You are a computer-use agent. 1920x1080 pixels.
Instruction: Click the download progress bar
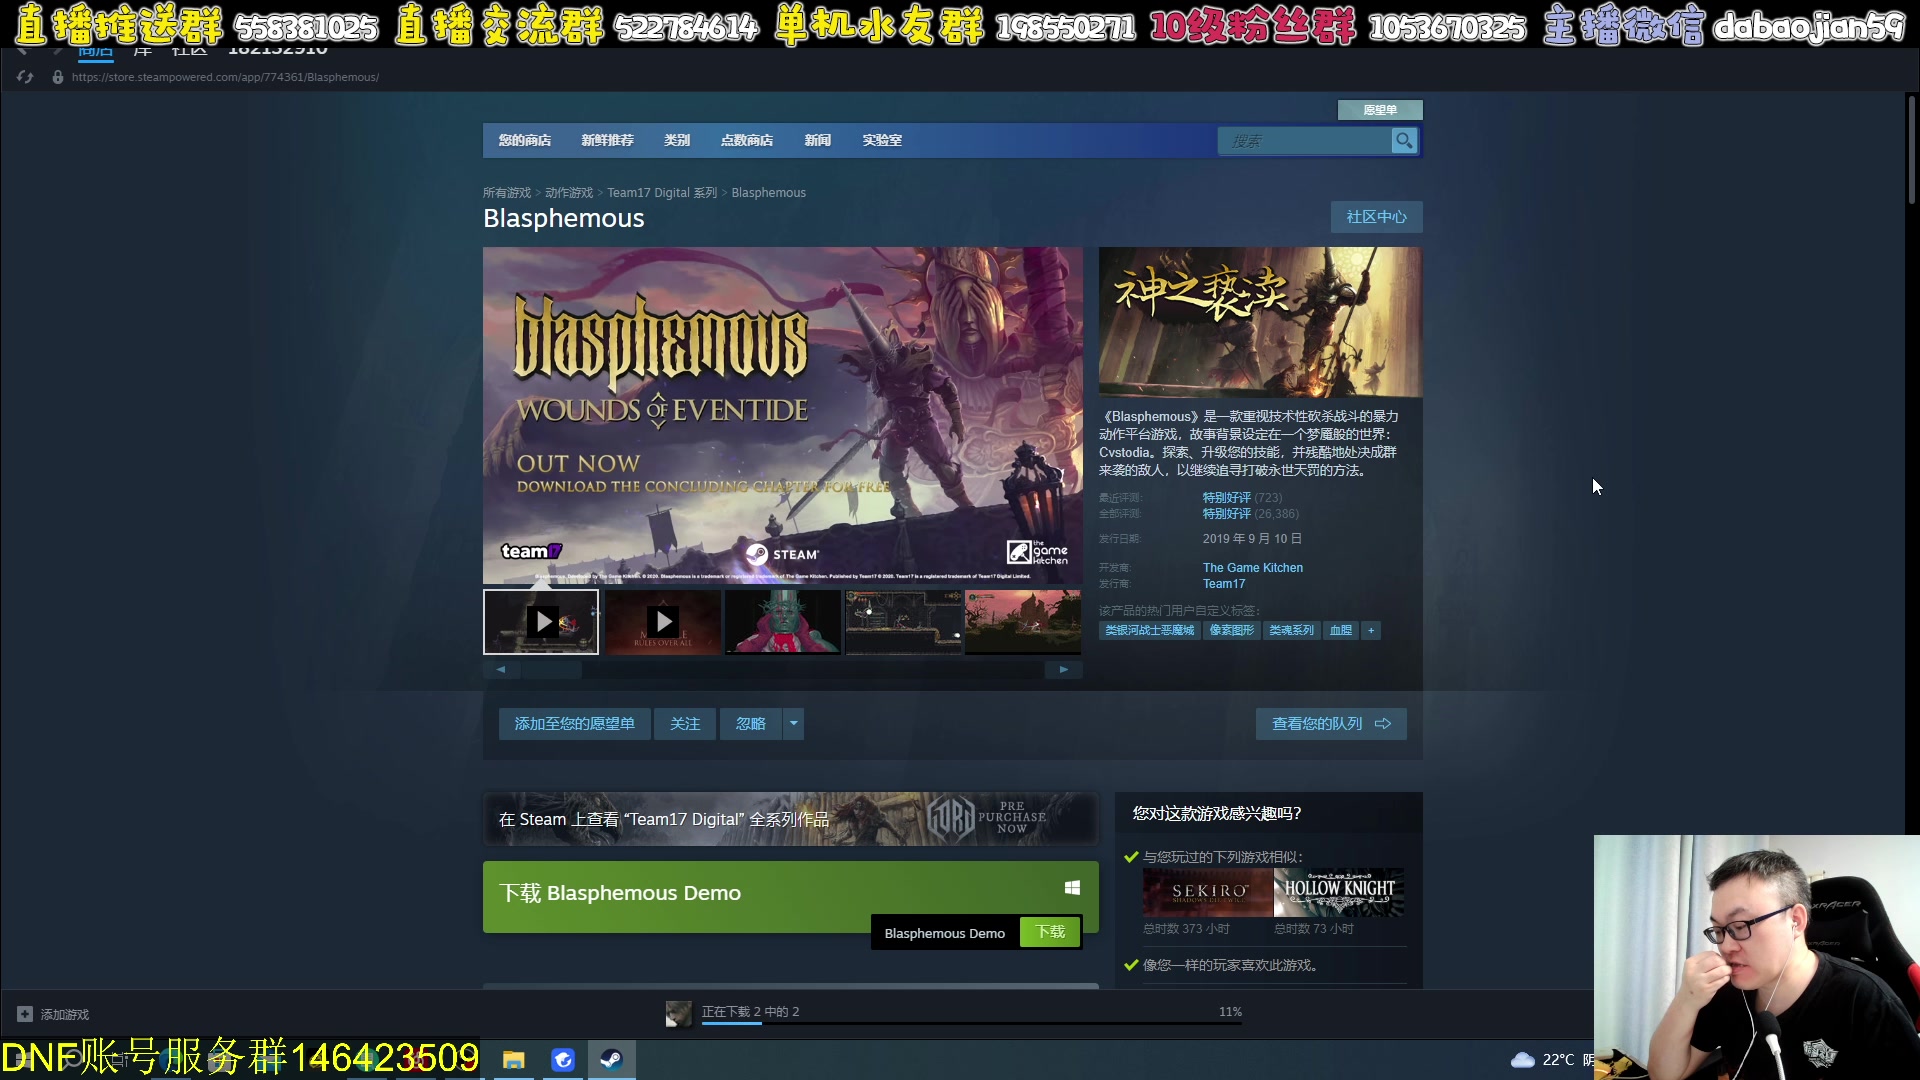972,1024
